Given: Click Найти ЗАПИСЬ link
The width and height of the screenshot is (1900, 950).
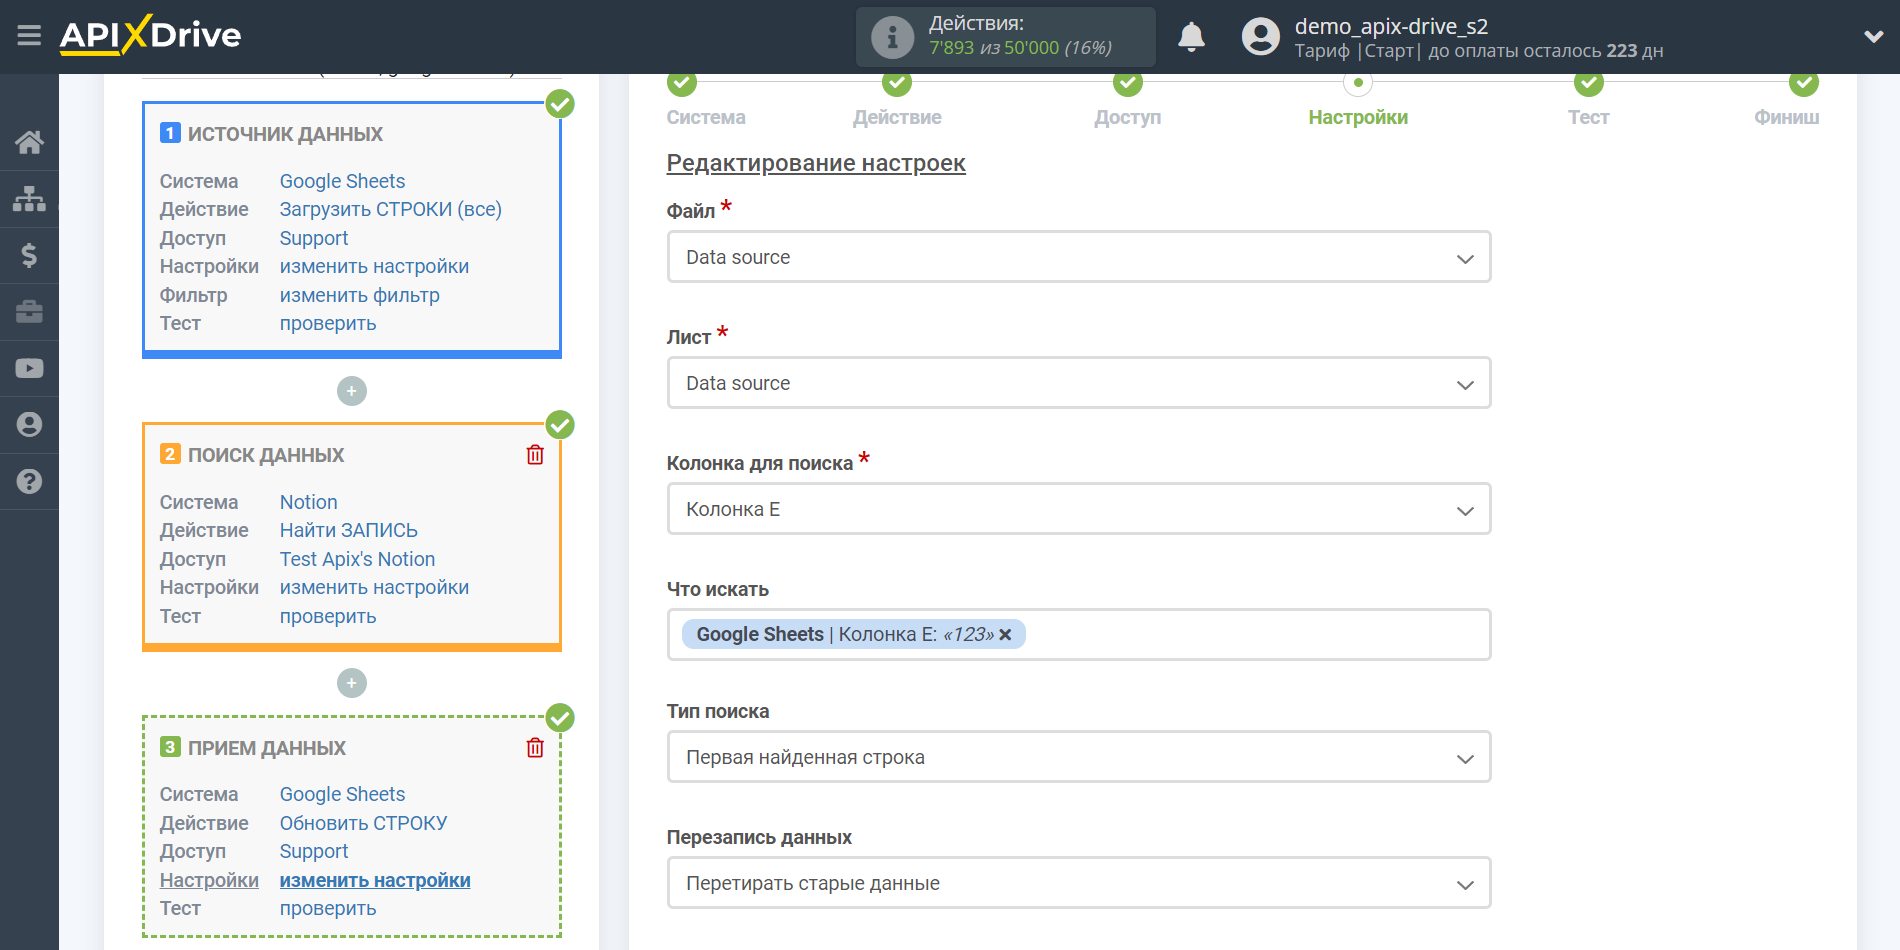Looking at the screenshot, I should click(348, 530).
